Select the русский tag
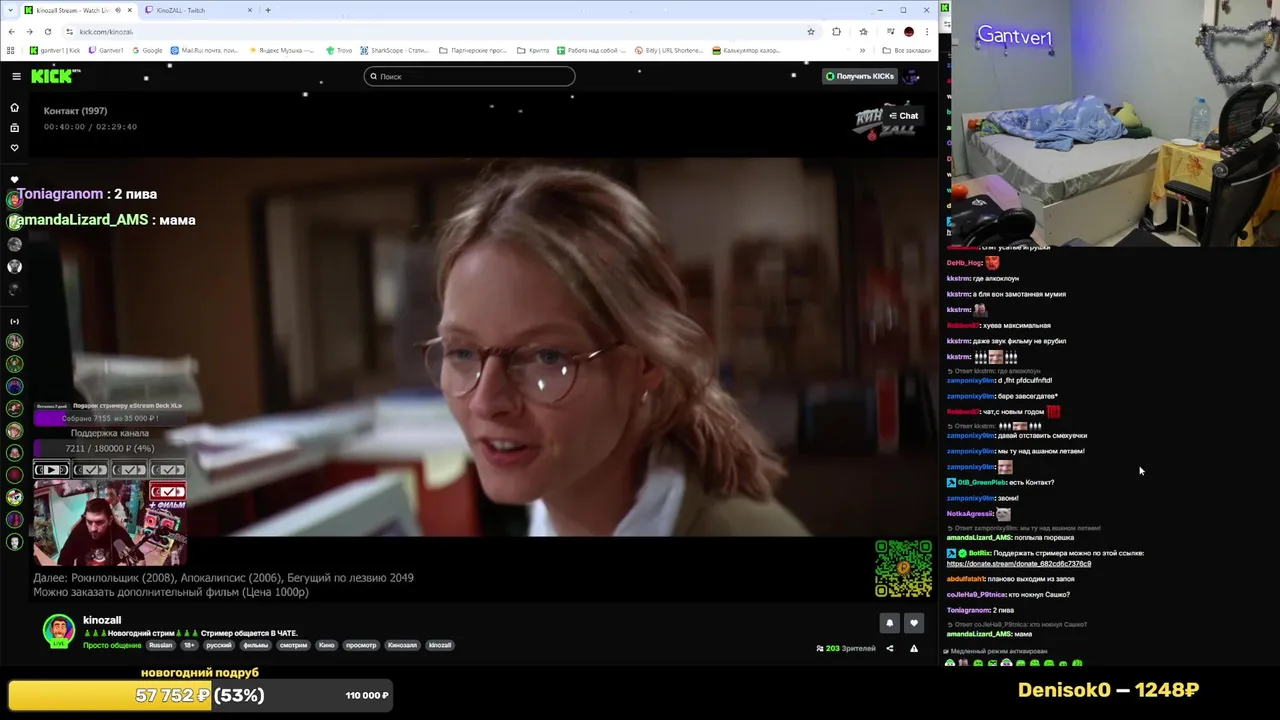Screen dimensions: 1280x720 pyautogui.click(x=218, y=645)
